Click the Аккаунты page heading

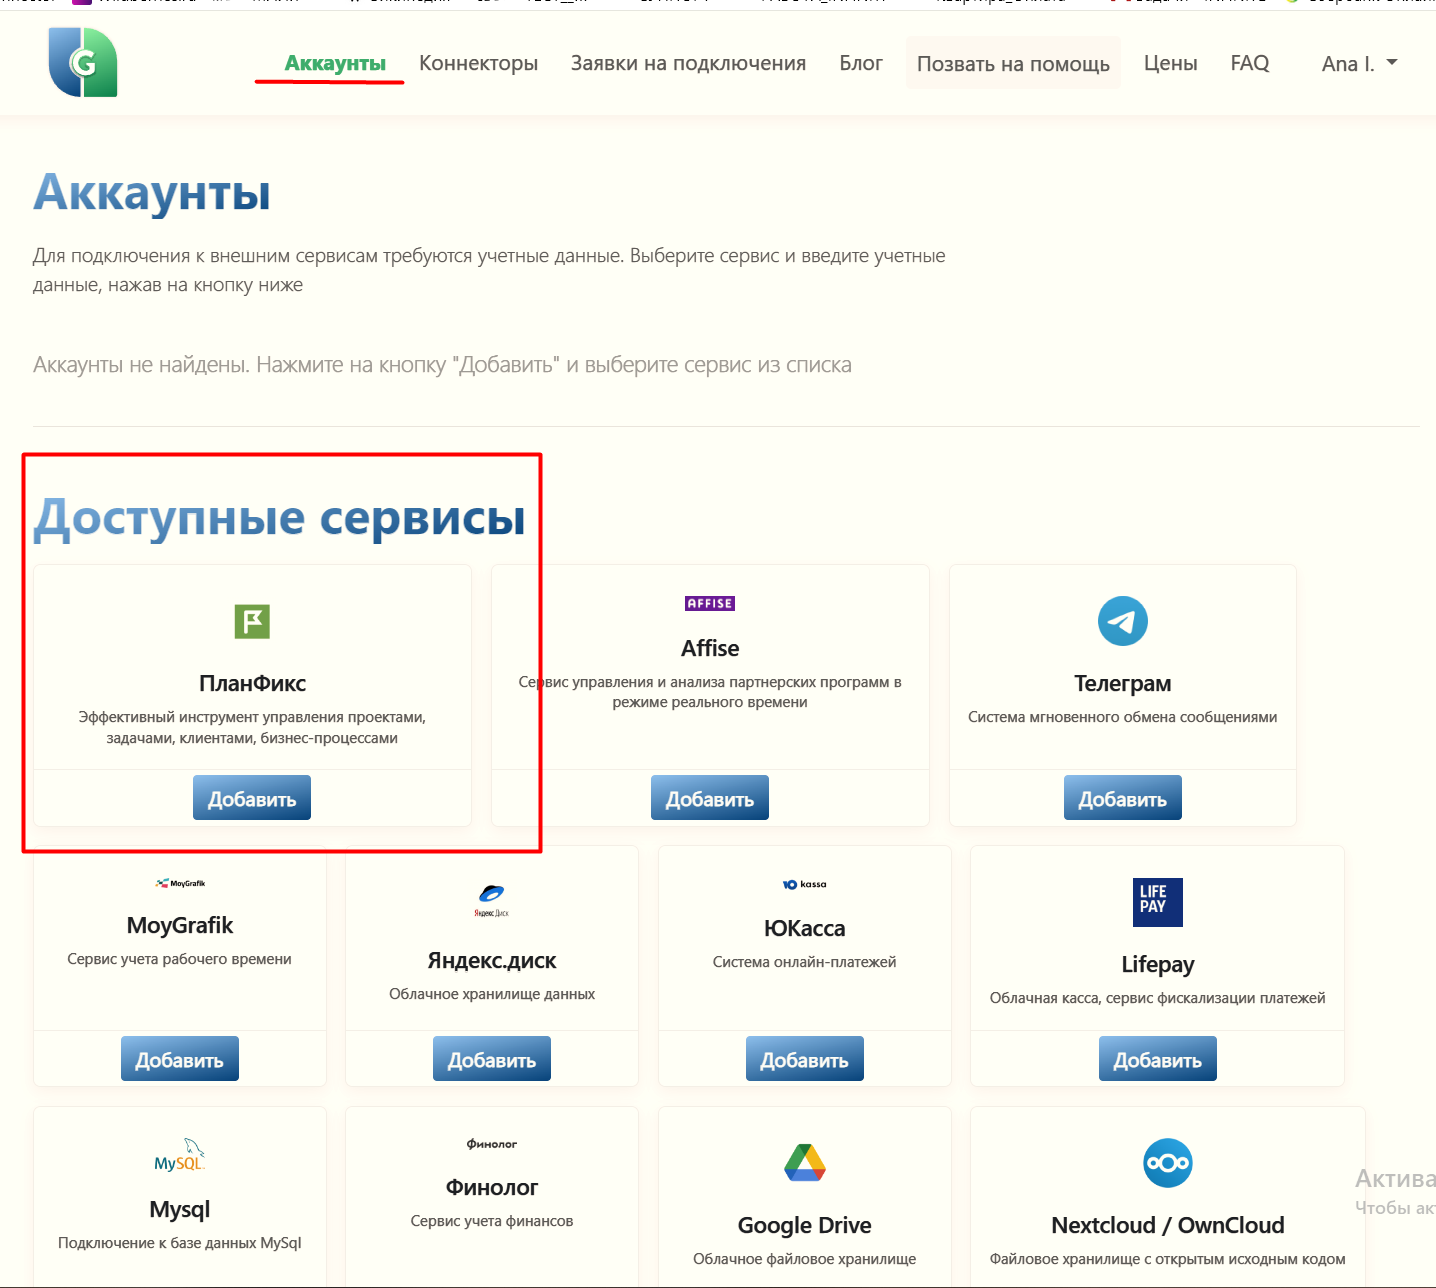click(152, 193)
